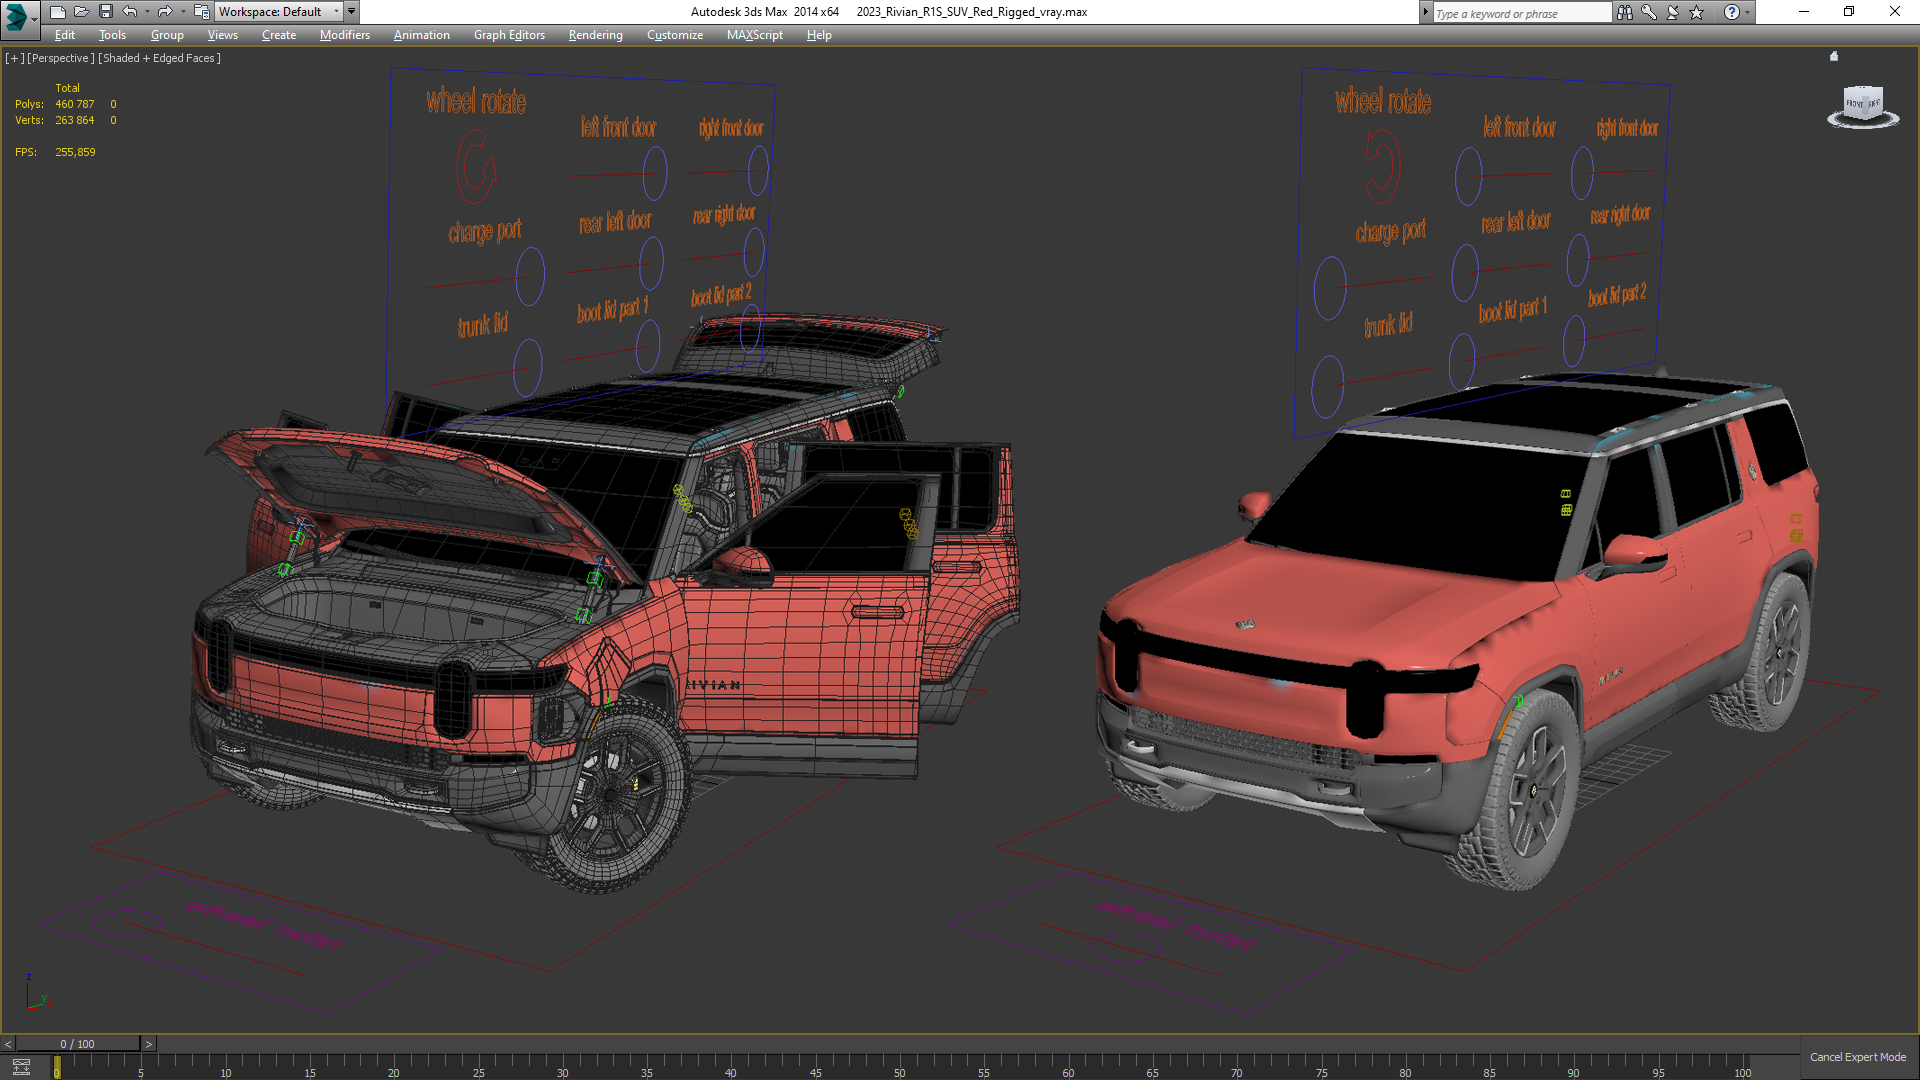This screenshot has height=1080, width=1920.
Task: Open Subscription Center key icon
Action: point(1649,12)
